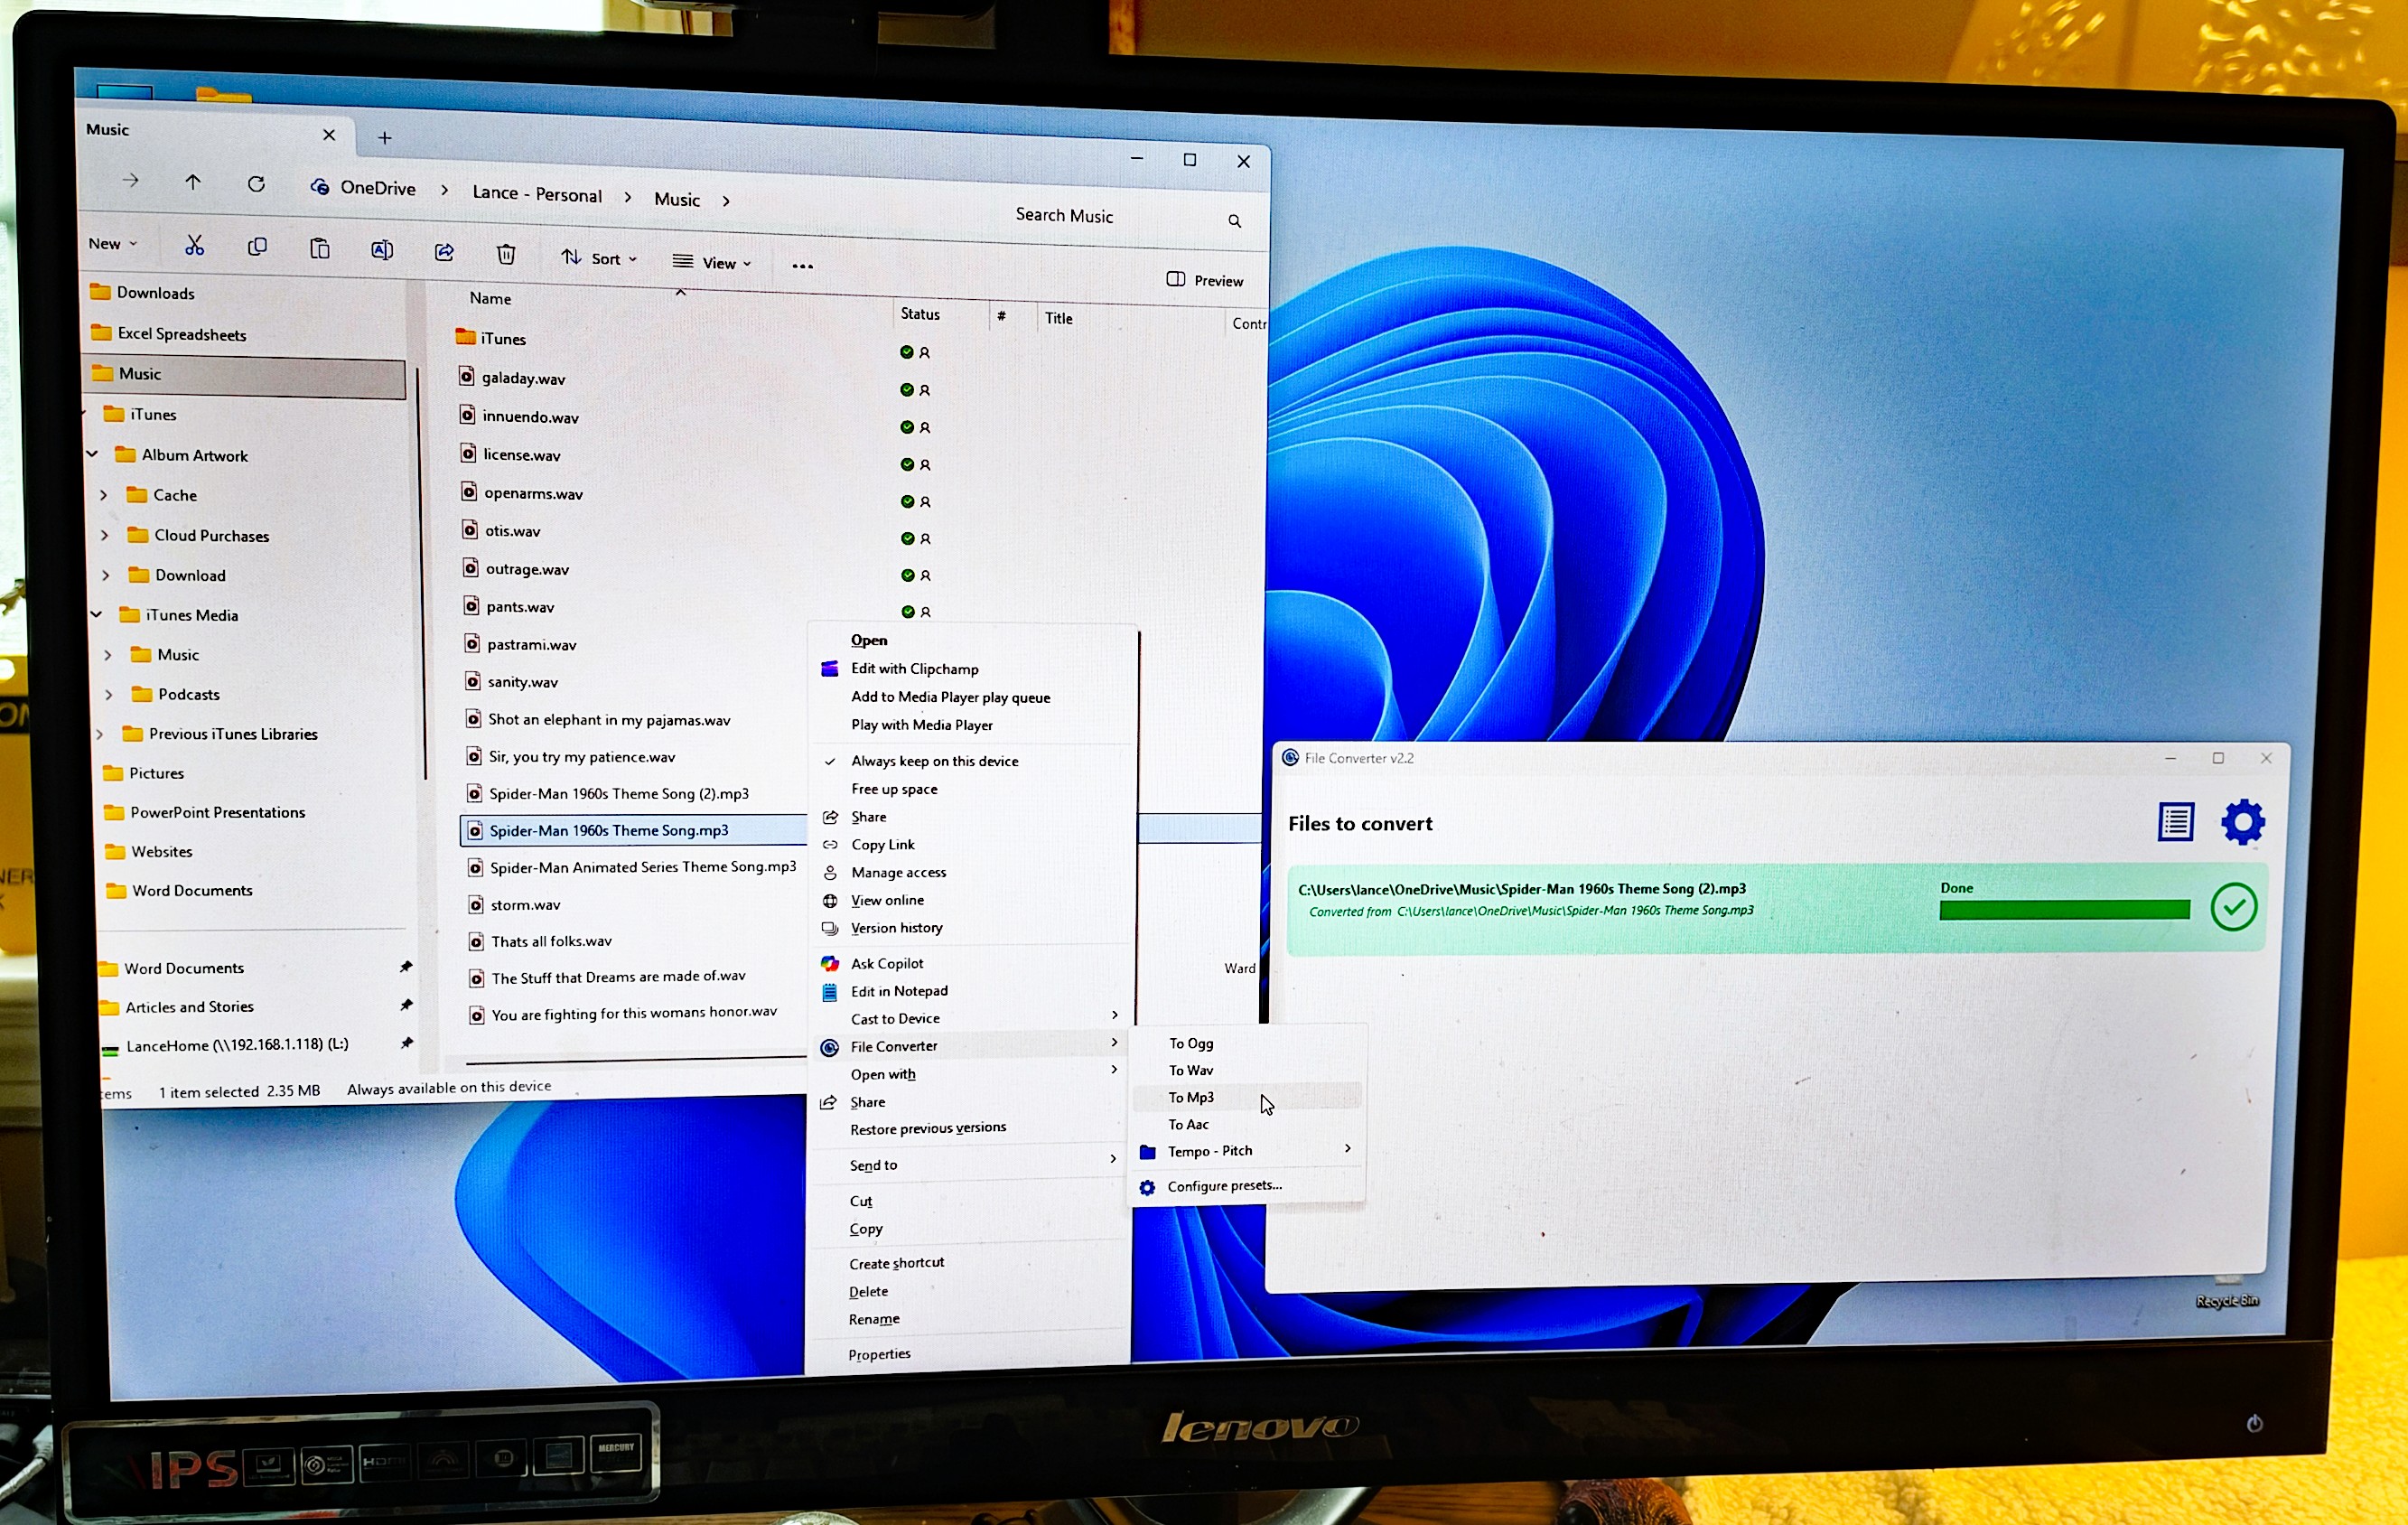Click Lance - Personal in breadcrumb
The height and width of the screenshot is (1525, 2408).
(x=537, y=194)
